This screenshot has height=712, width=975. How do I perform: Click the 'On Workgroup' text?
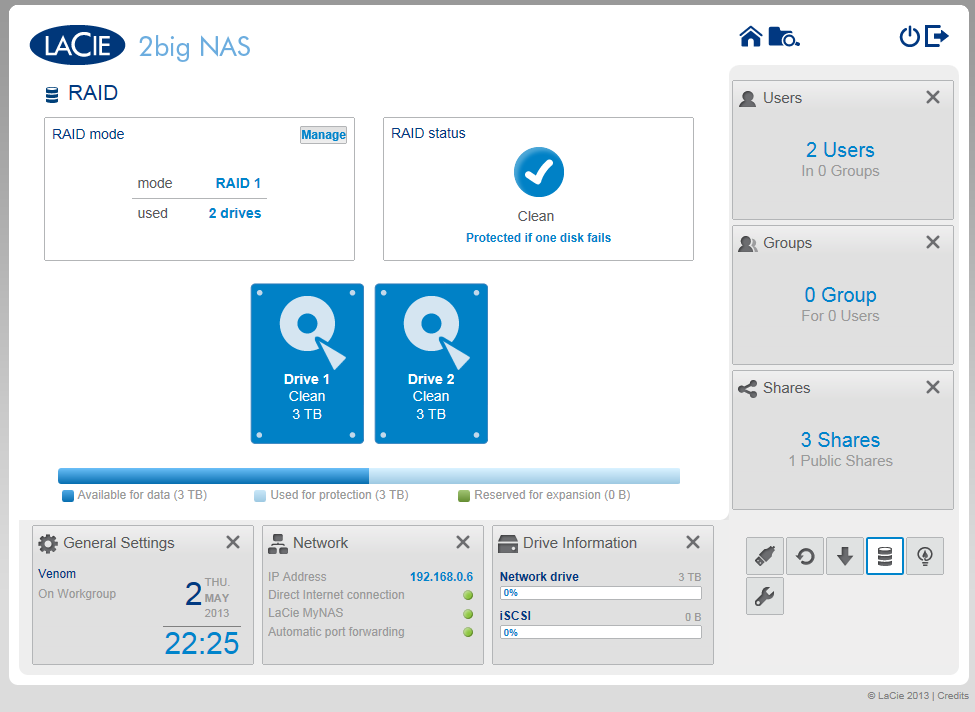(x=77, y=594)
